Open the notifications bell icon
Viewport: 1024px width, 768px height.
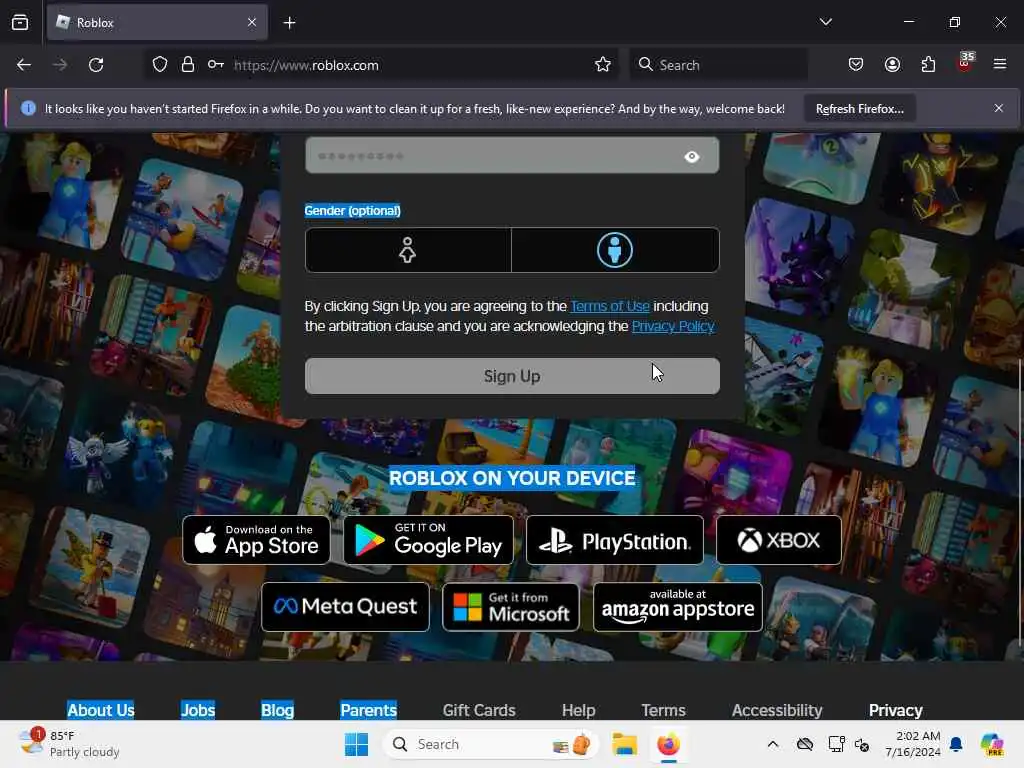(956, 744)
